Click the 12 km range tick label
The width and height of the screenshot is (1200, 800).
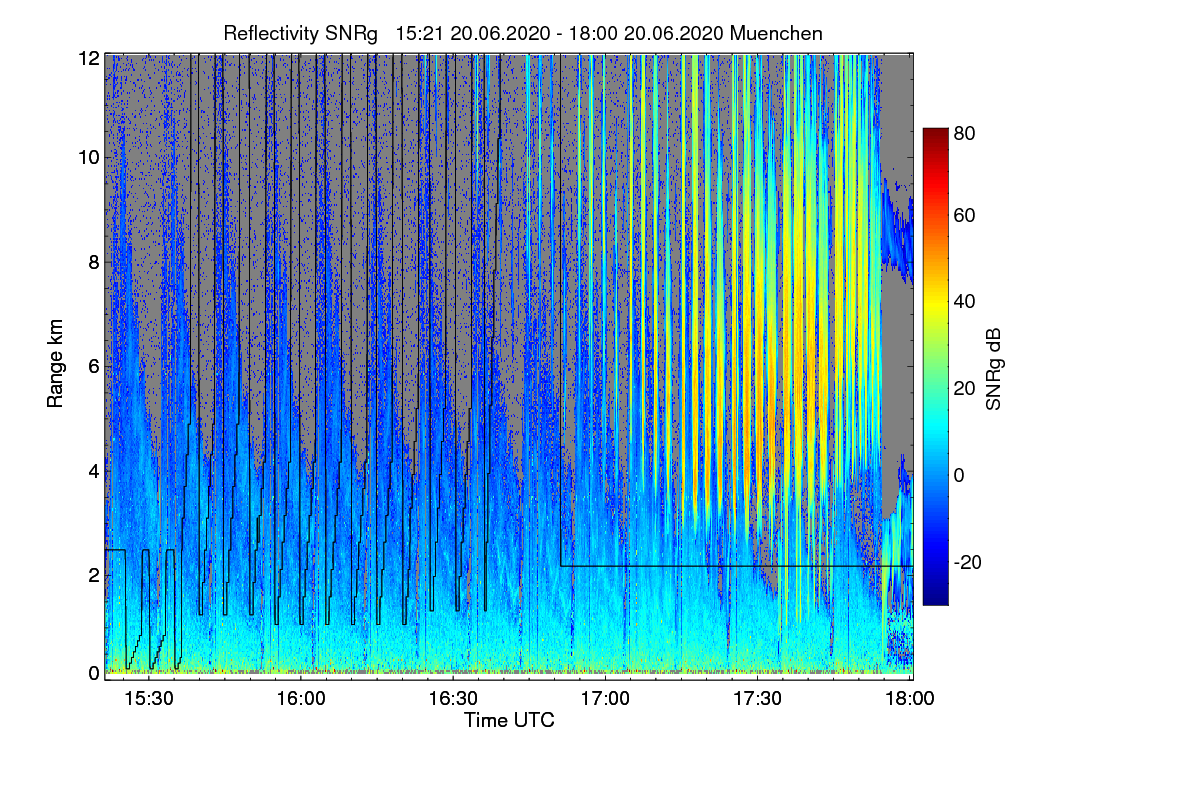[x=88, y=57]
